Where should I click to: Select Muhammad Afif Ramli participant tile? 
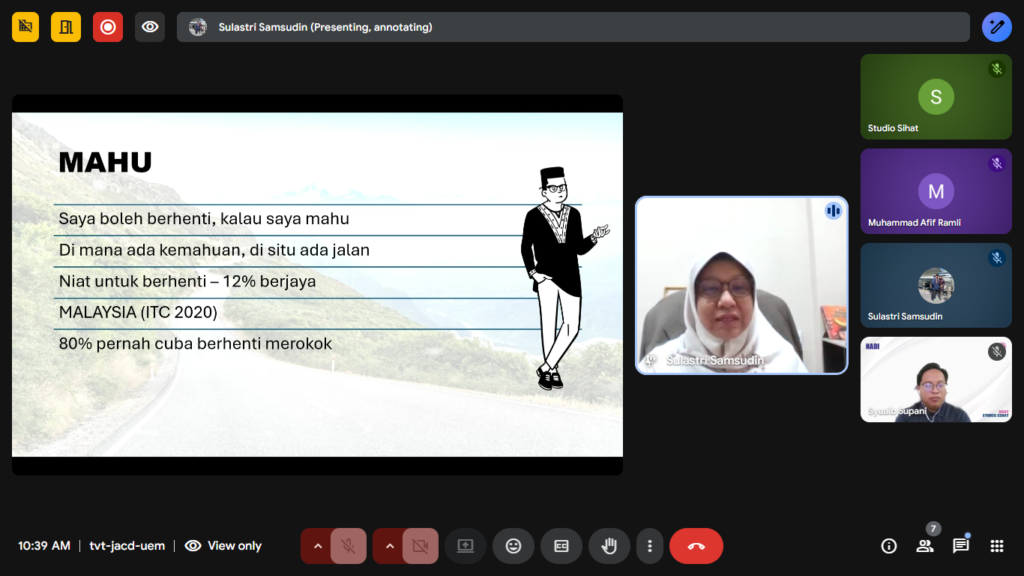coord(936,191)
